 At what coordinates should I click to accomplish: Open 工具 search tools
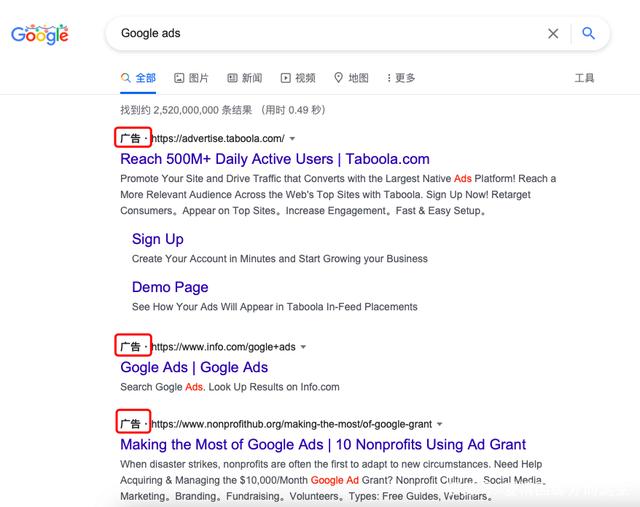coord(584,78)
